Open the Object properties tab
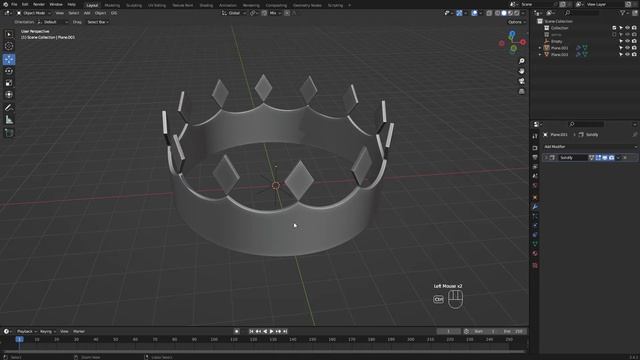 [535, 198]
